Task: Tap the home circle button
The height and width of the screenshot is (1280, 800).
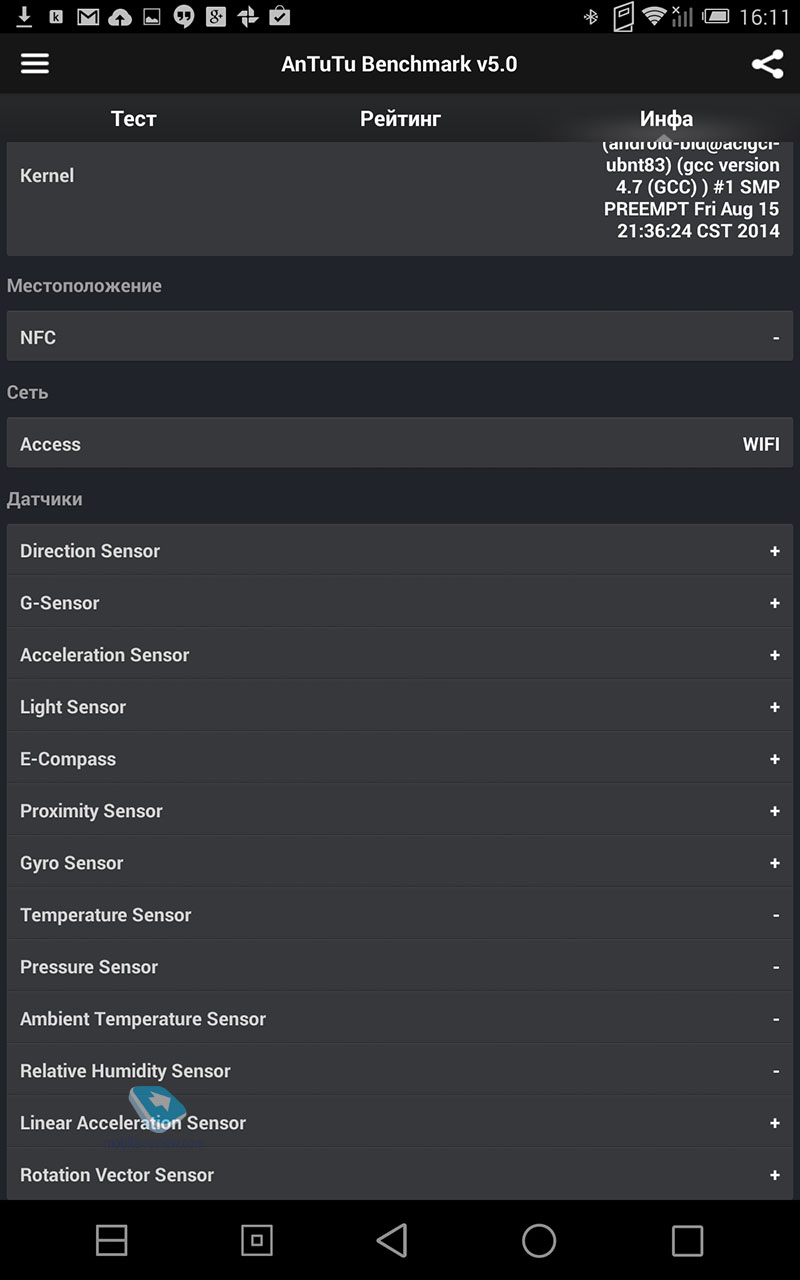Action: click(539, 1240)
